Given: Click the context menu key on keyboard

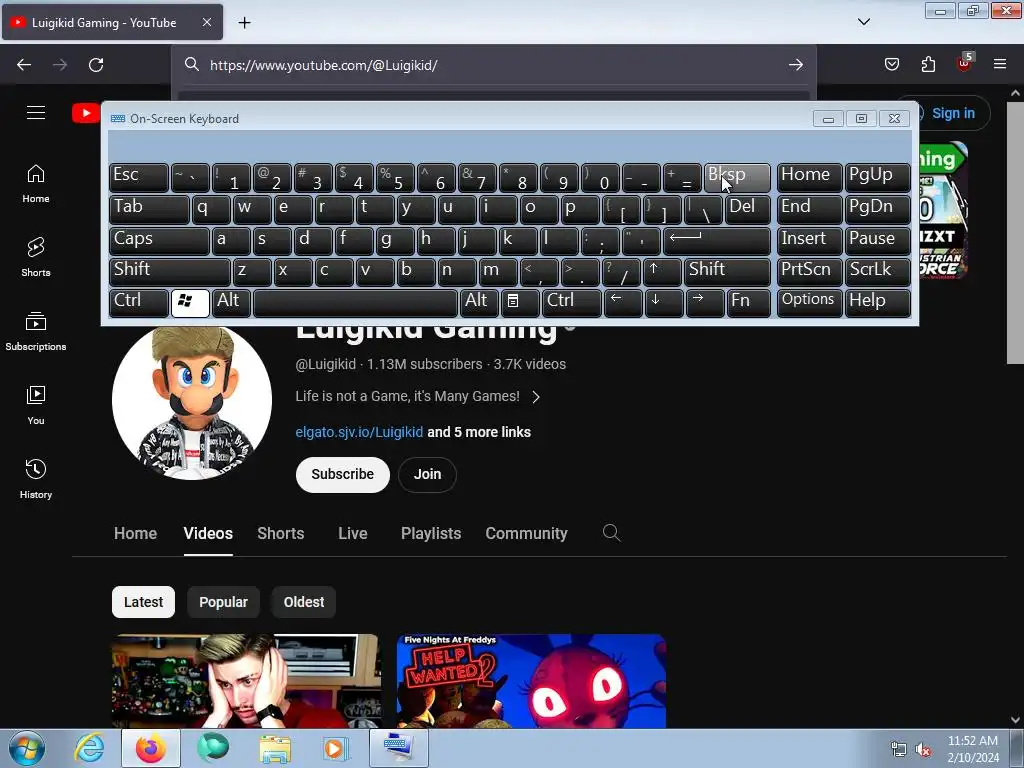Looking at the screenshot, I should 519,302.
